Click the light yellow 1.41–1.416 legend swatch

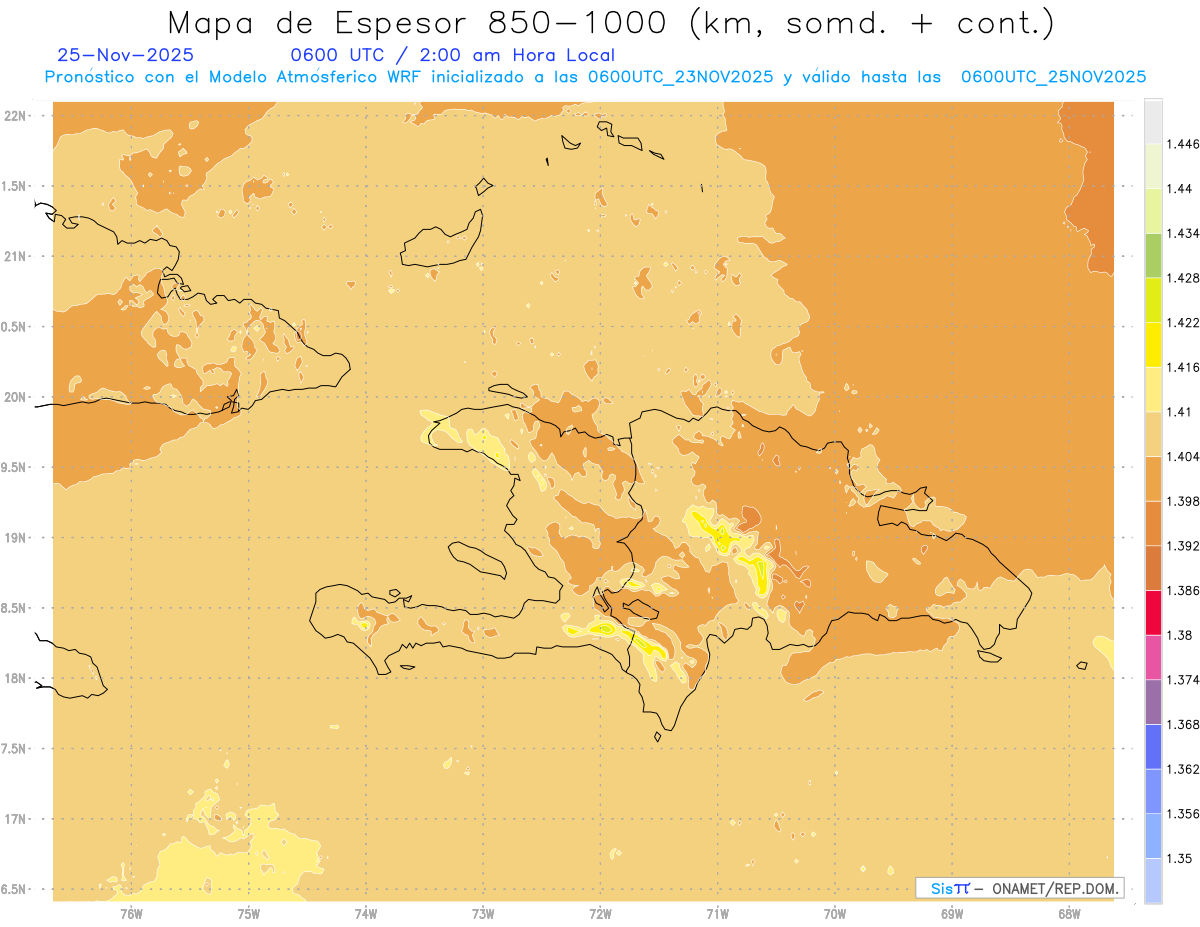[x=1153, y=389]
